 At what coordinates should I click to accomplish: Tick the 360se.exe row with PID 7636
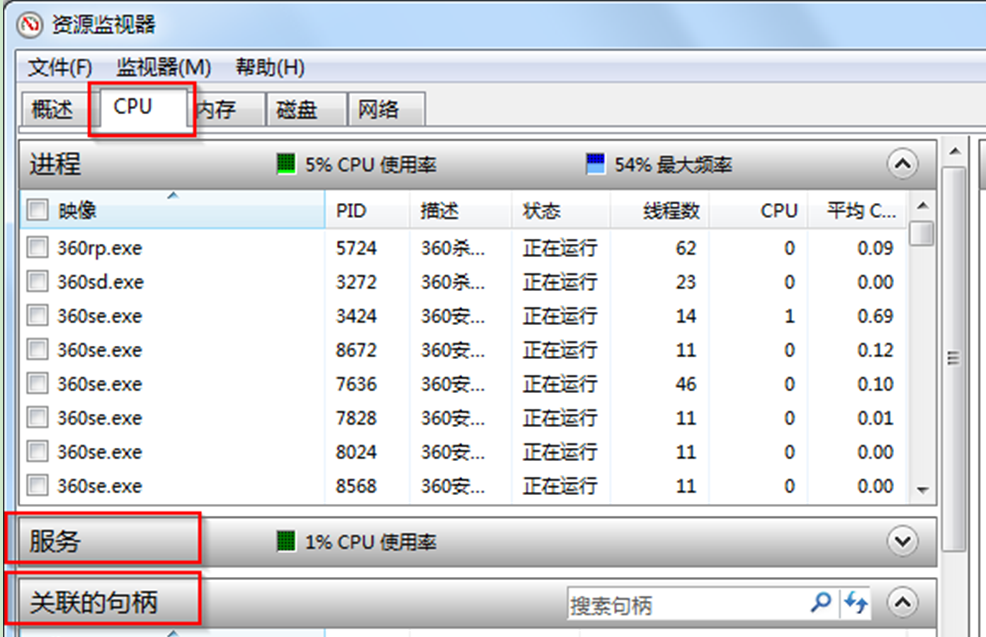(x=38, y=383)
